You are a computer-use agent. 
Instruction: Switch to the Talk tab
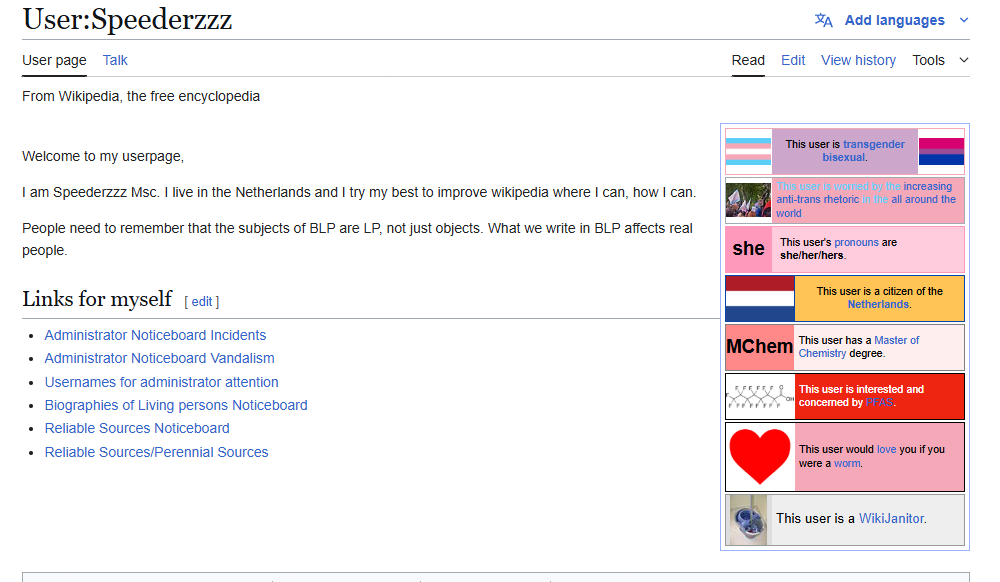(x=115, y=60)
